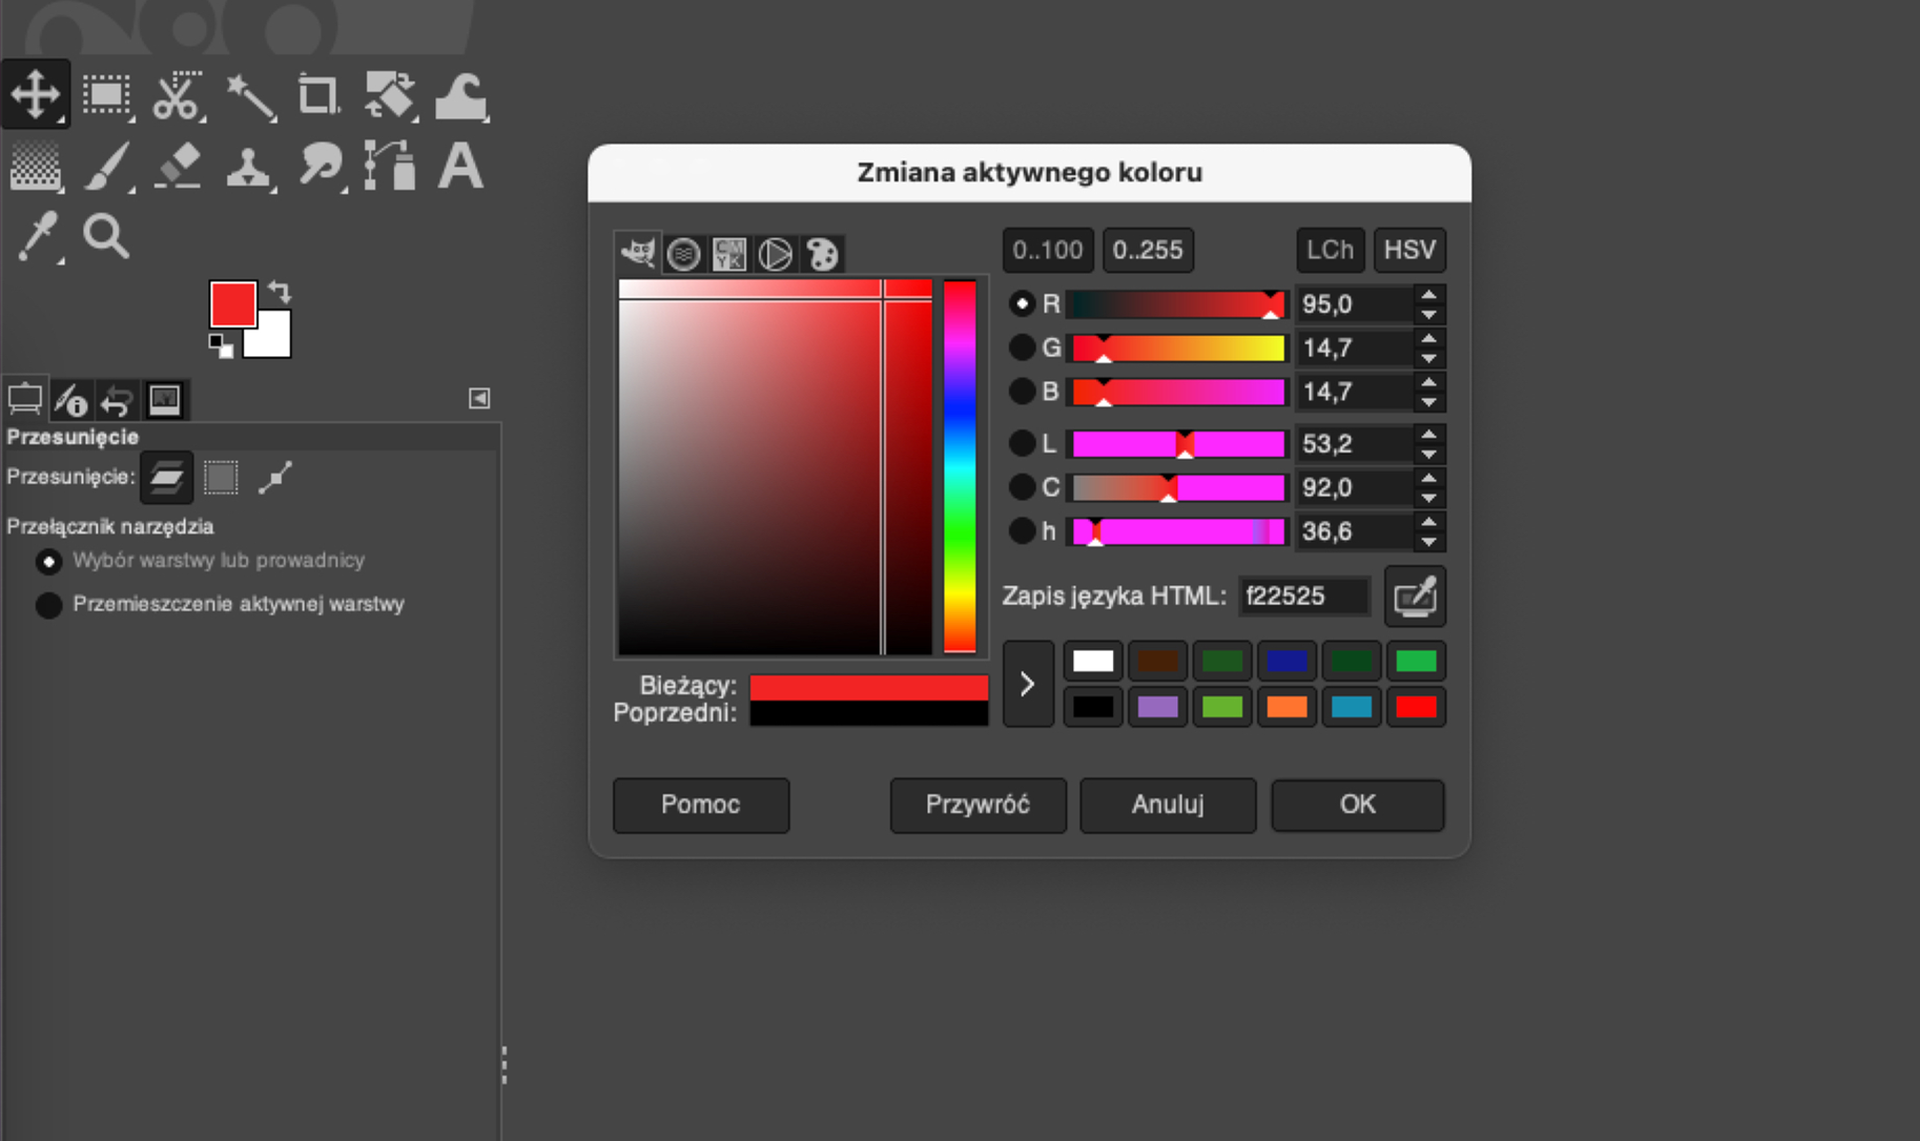
Task: Select the Smudge tool
Action: (320, 166)
